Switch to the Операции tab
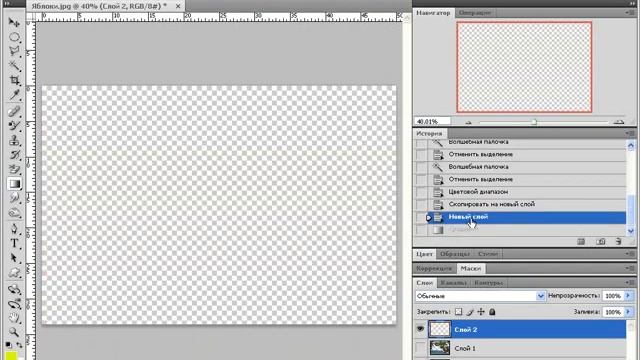Screen dimensions: 640x360 pos(475,13)
